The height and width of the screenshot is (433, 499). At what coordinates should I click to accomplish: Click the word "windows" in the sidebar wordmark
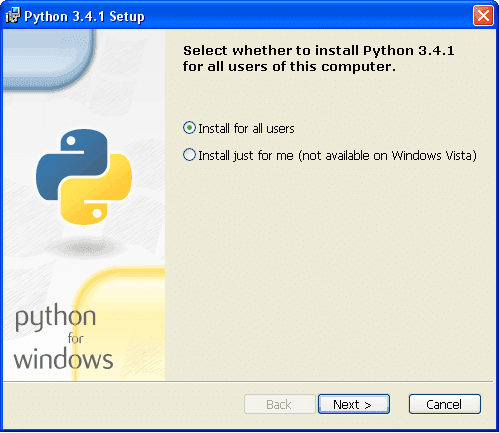point(63,359)
